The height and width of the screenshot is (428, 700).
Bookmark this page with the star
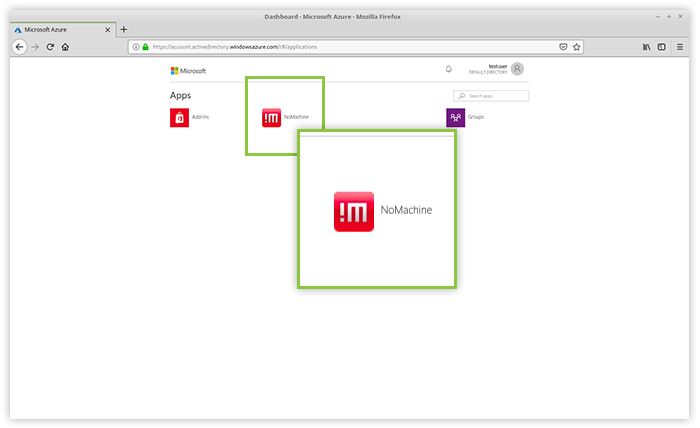[x=576, y=47]
